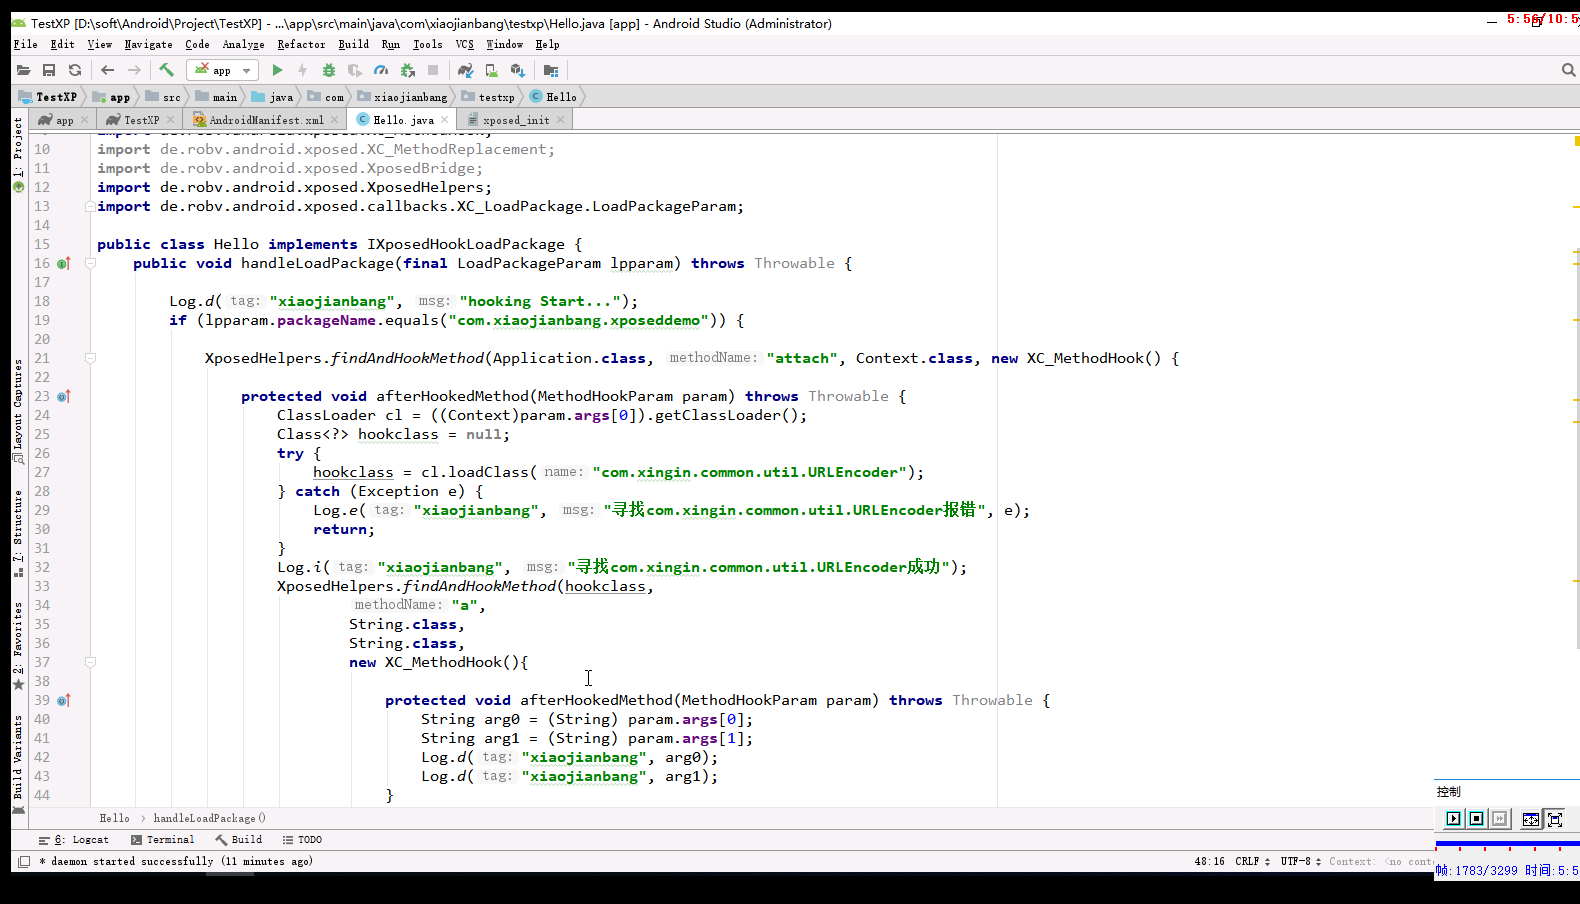
Task: Open Project Structure icon
Action: pyautogui.click(x=551, y=70)
